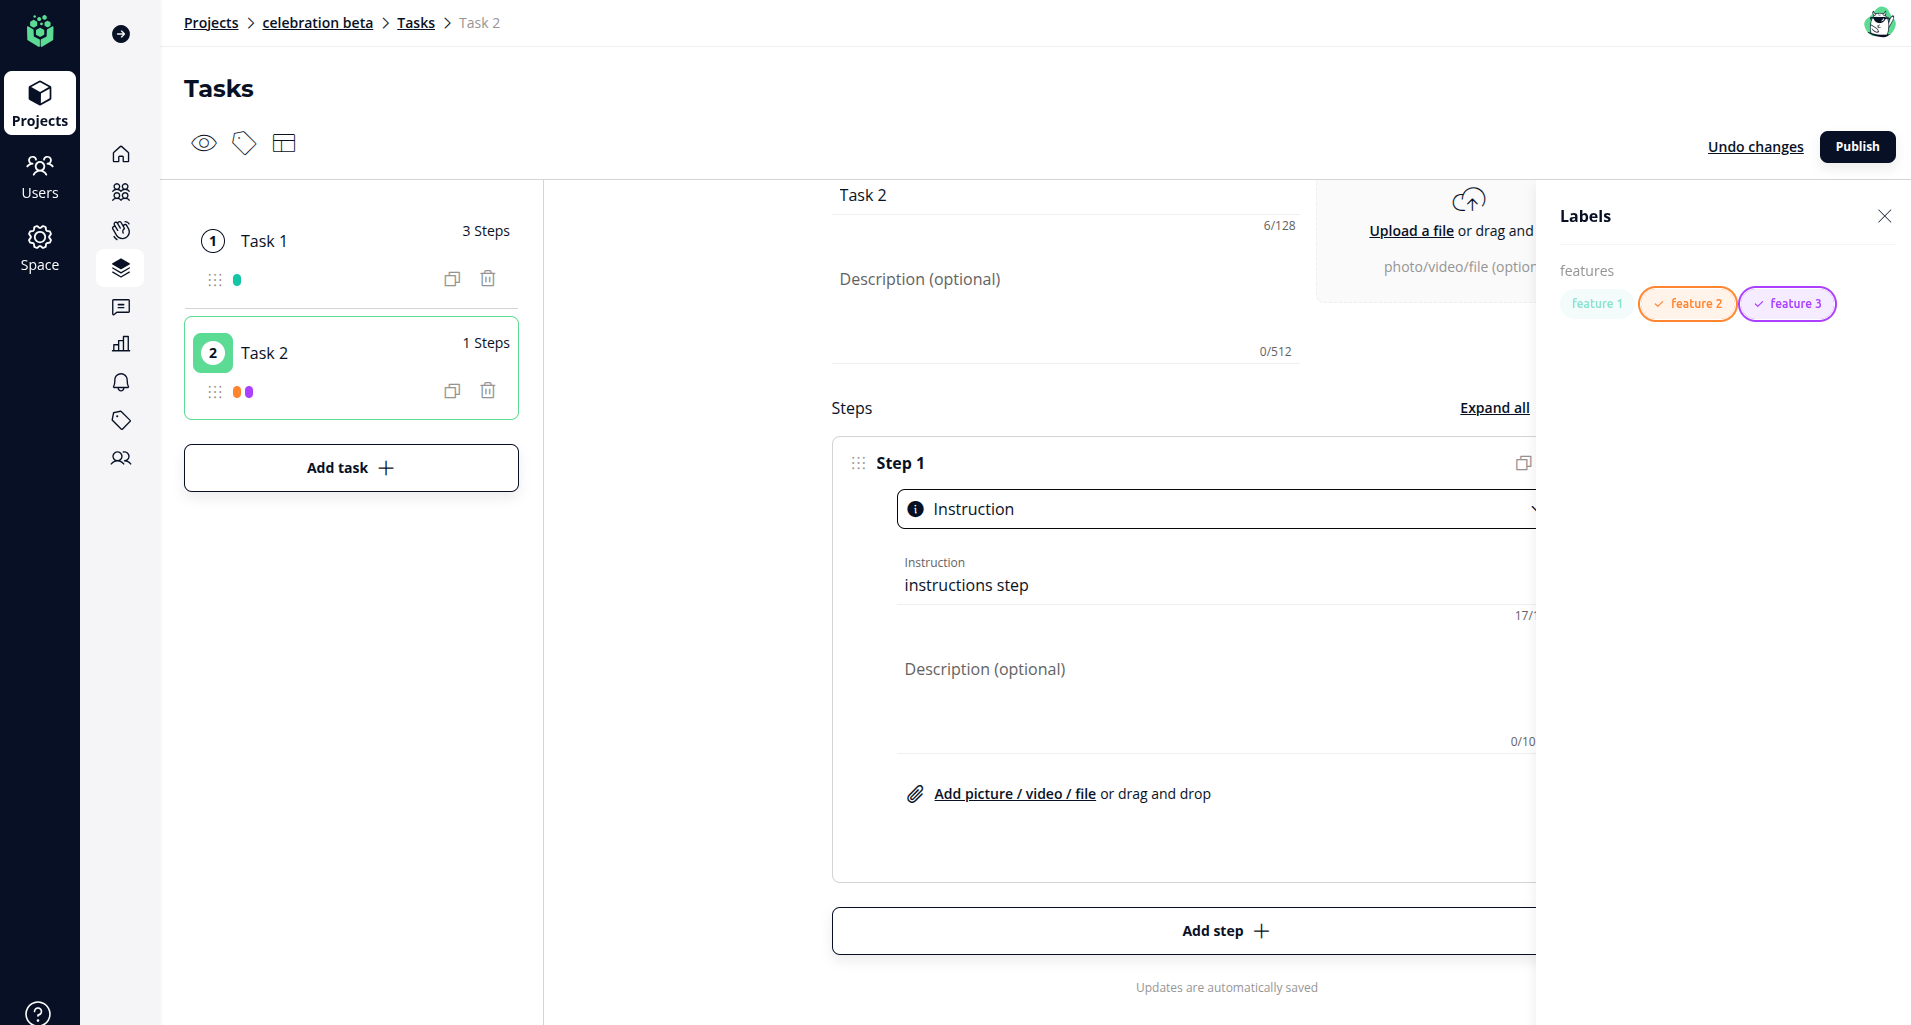Expand the sidebar with the arrow button
1911x1025 pixels.
pyautogui.click(x=121, y=34)
